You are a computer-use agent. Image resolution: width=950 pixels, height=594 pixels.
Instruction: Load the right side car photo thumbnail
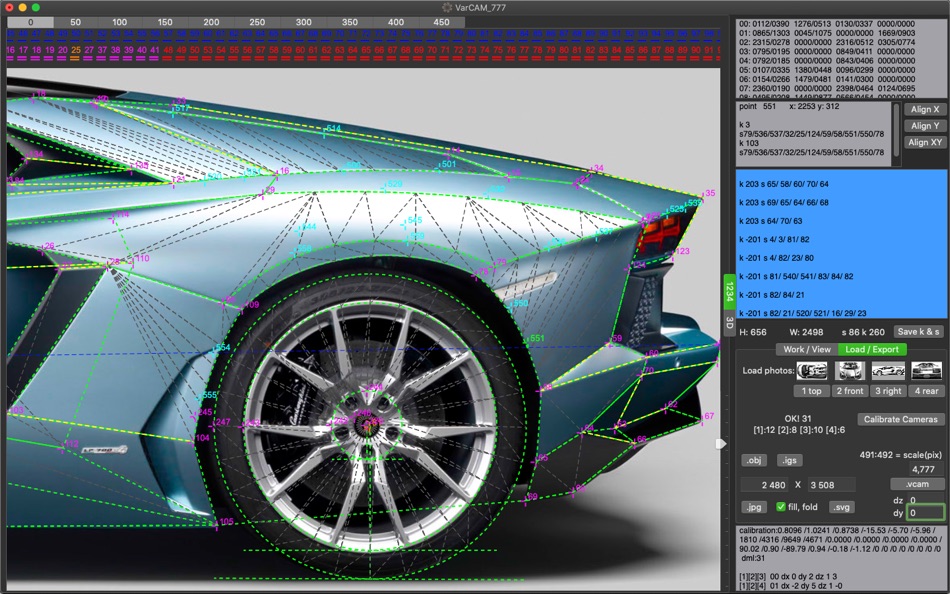(888, 370)
